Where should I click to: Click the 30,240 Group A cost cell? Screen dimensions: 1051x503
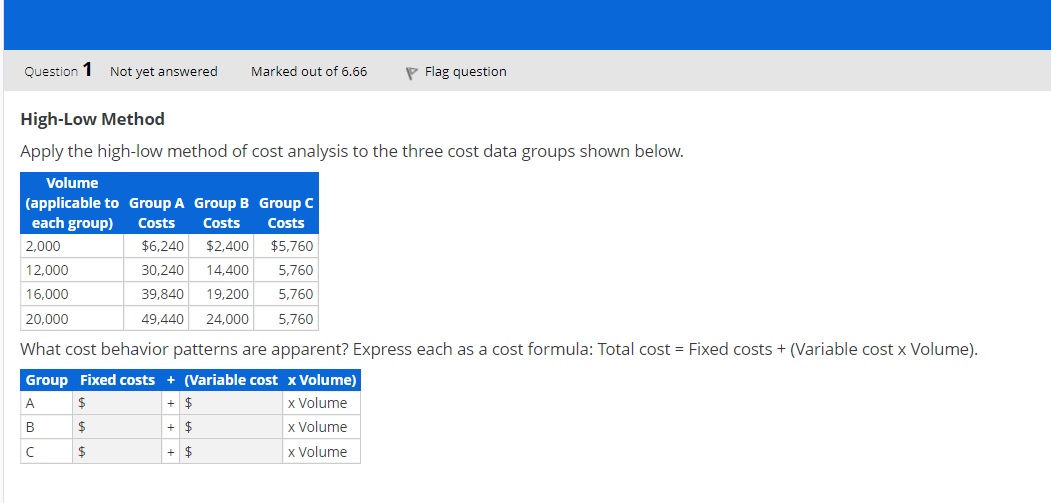click(x=156, y=270)
